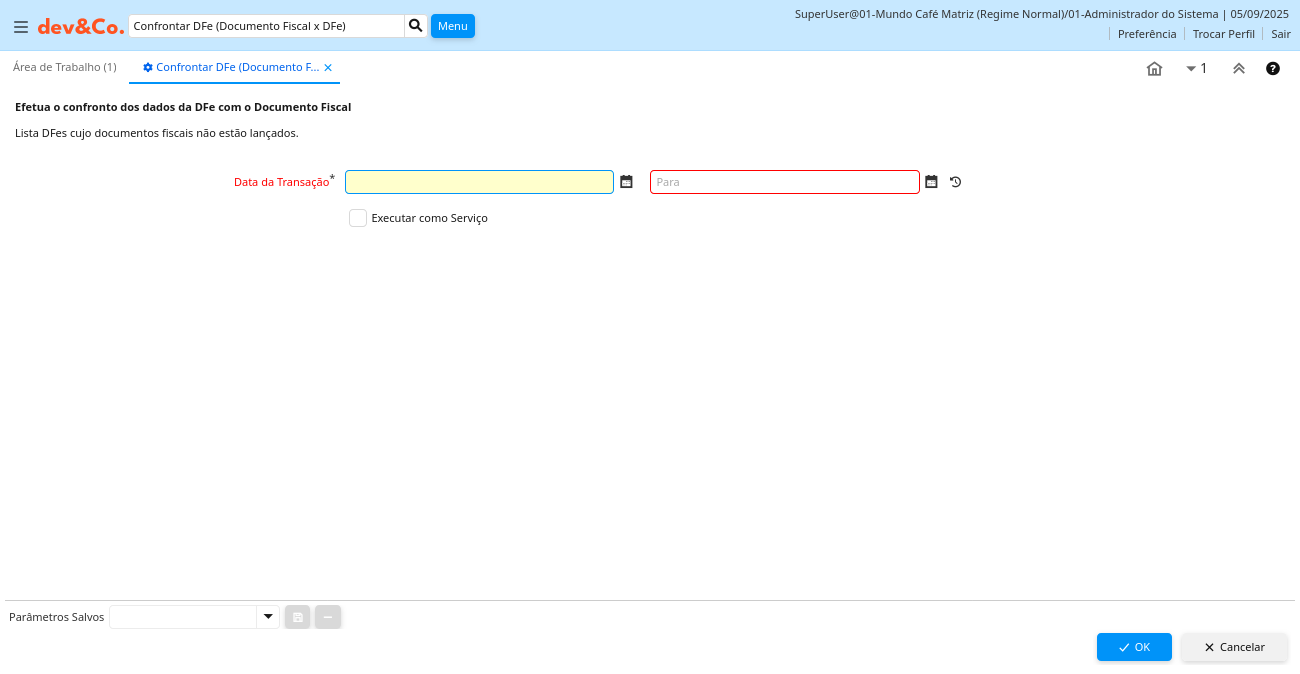Collapse header with double chevron icon
Screen dimensions: 1300x674
[x=1238, y=69]
